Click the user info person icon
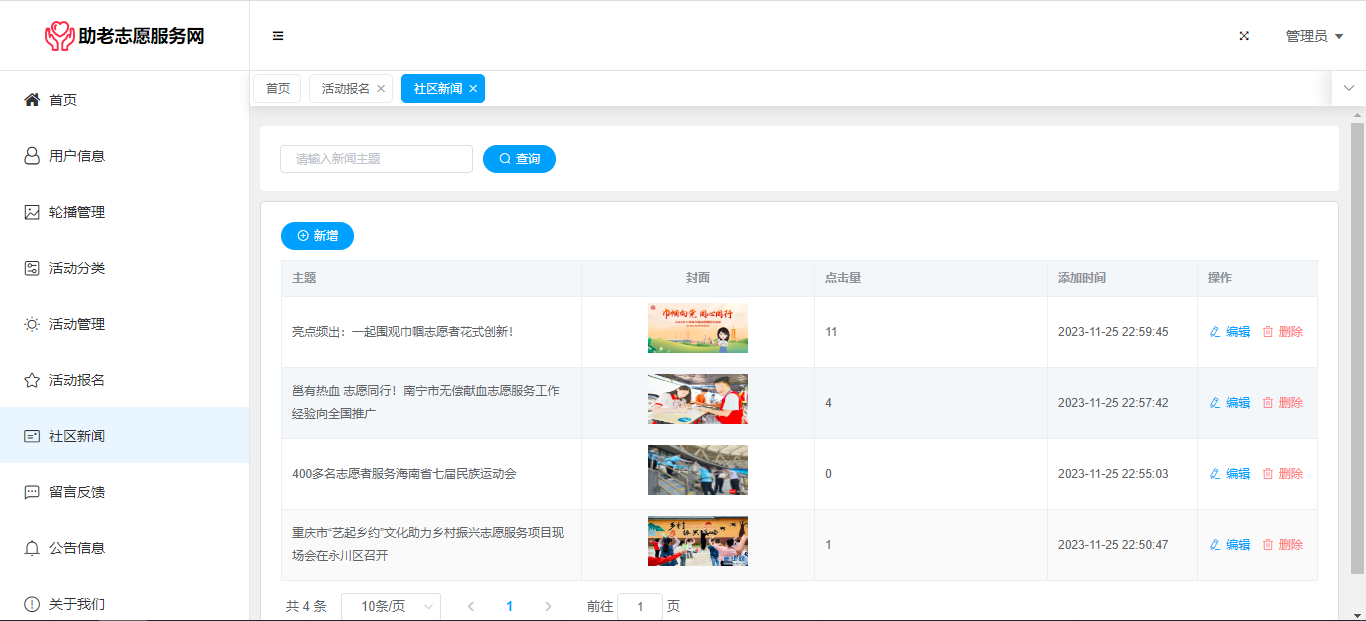 pos(32,156)
